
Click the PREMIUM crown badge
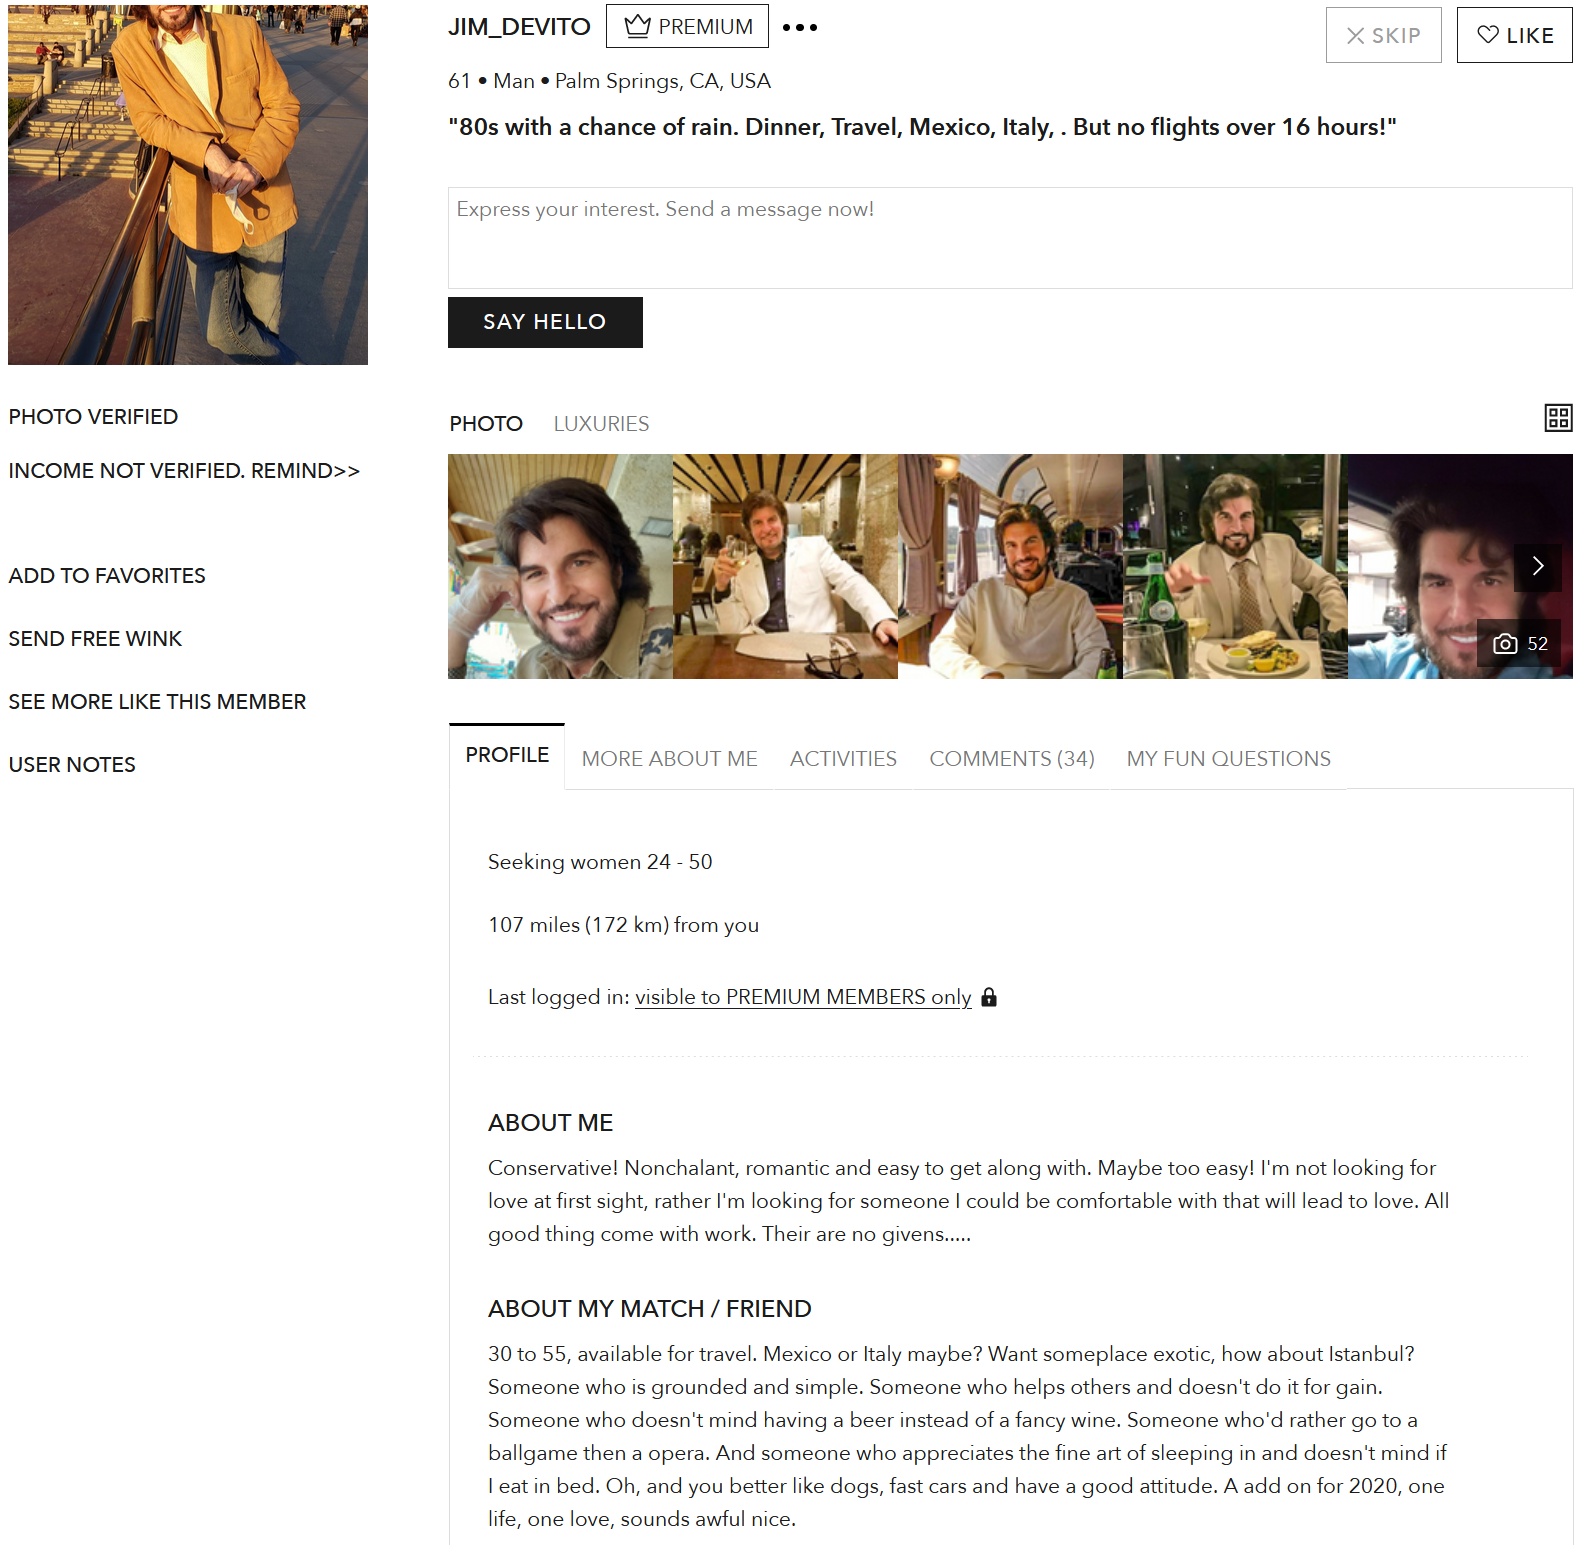pos(687,26)
